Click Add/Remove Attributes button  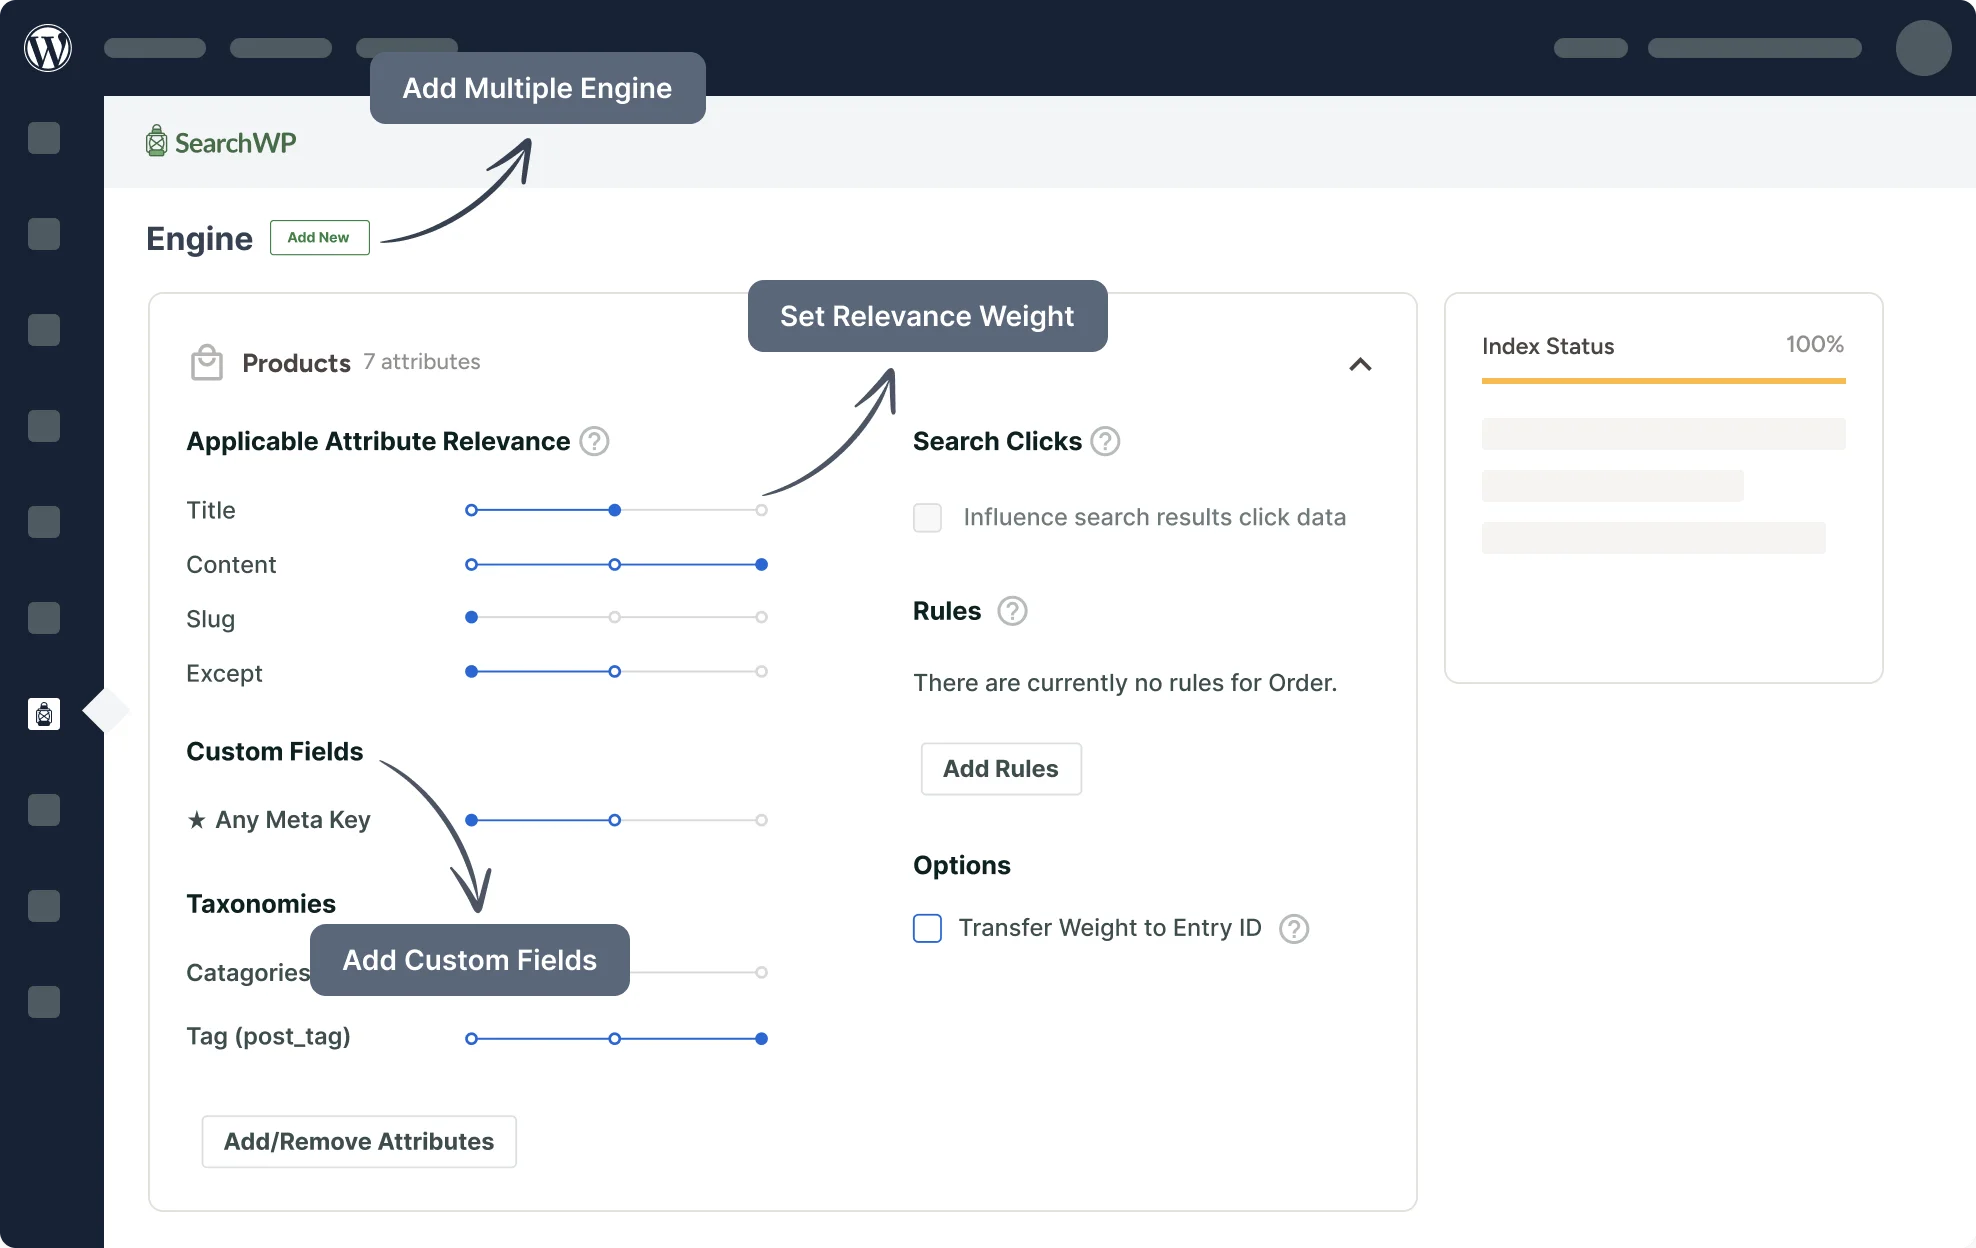click(358, 1140)
